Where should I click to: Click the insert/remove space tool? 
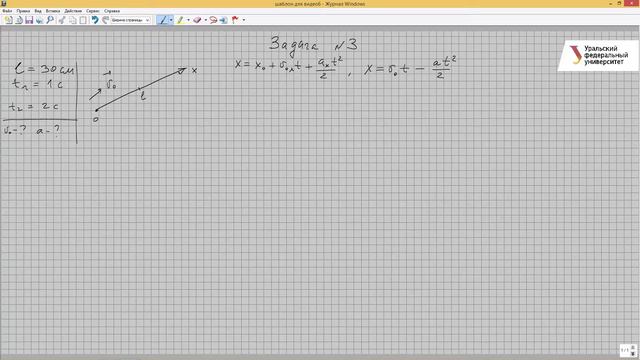tap(223, 20)
